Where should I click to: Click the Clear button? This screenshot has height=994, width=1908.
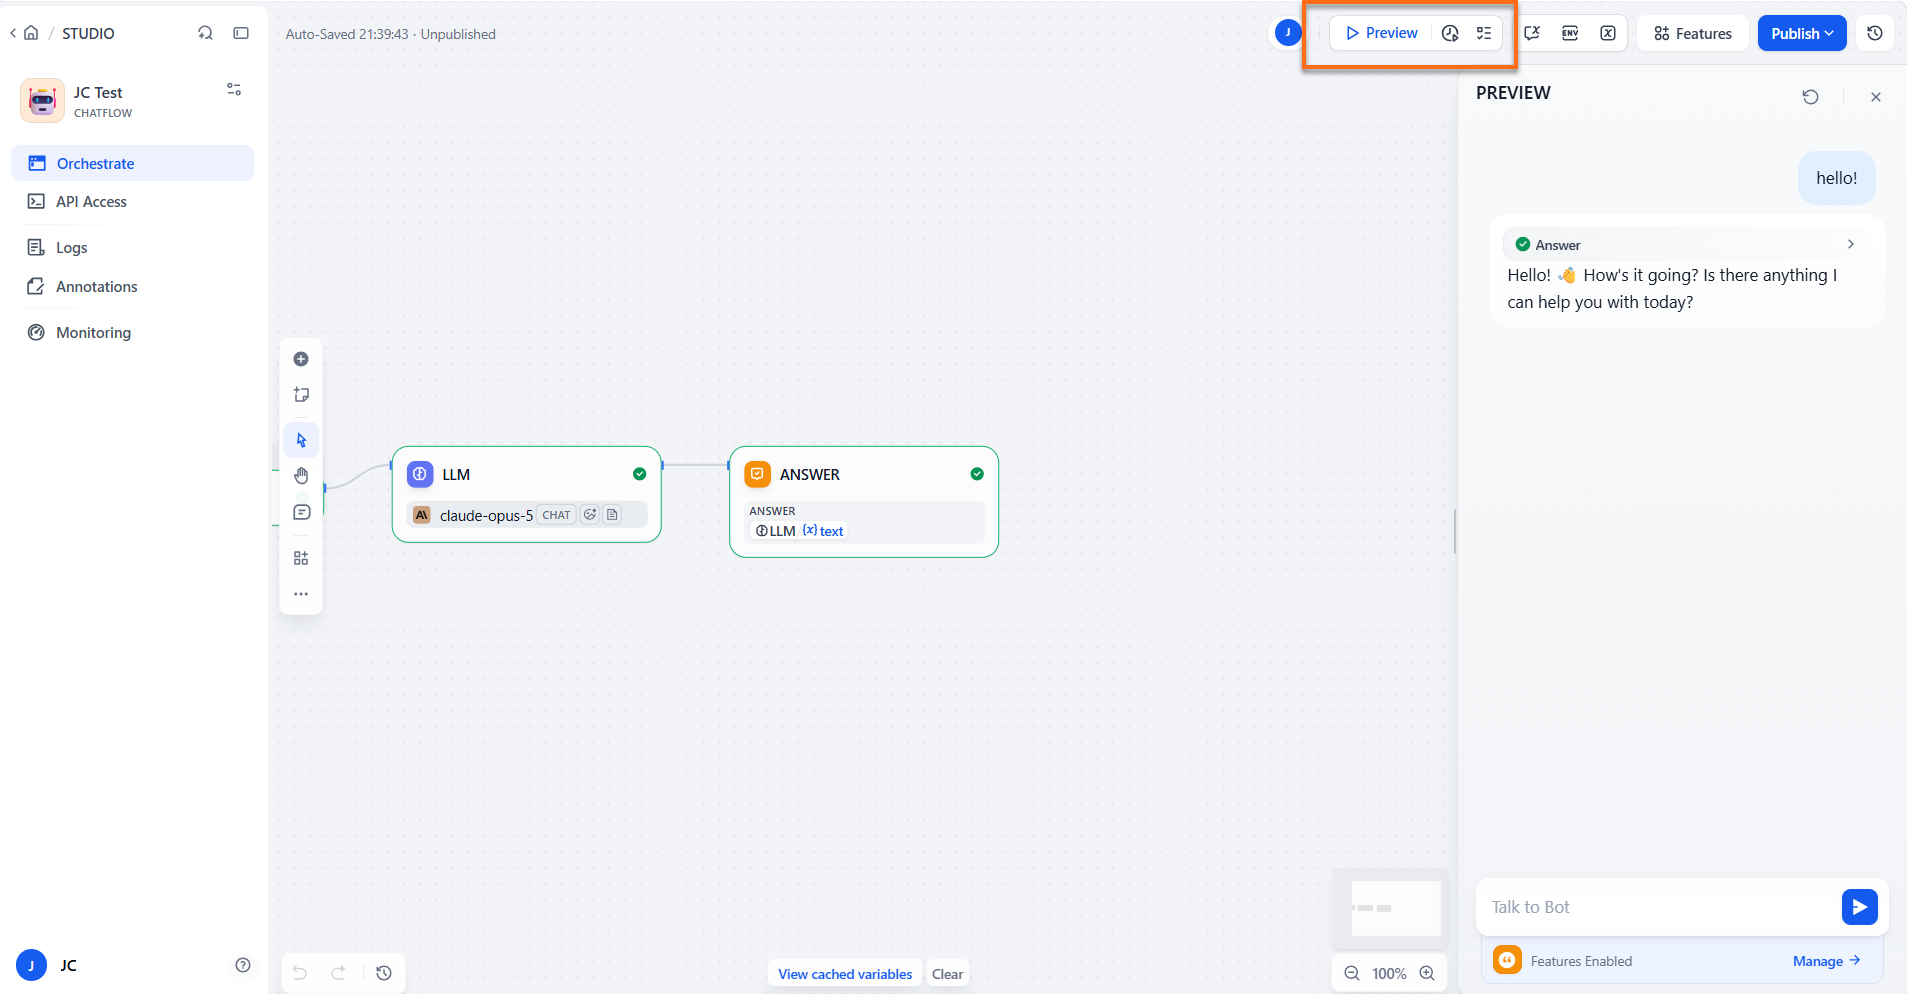point(947,974)
